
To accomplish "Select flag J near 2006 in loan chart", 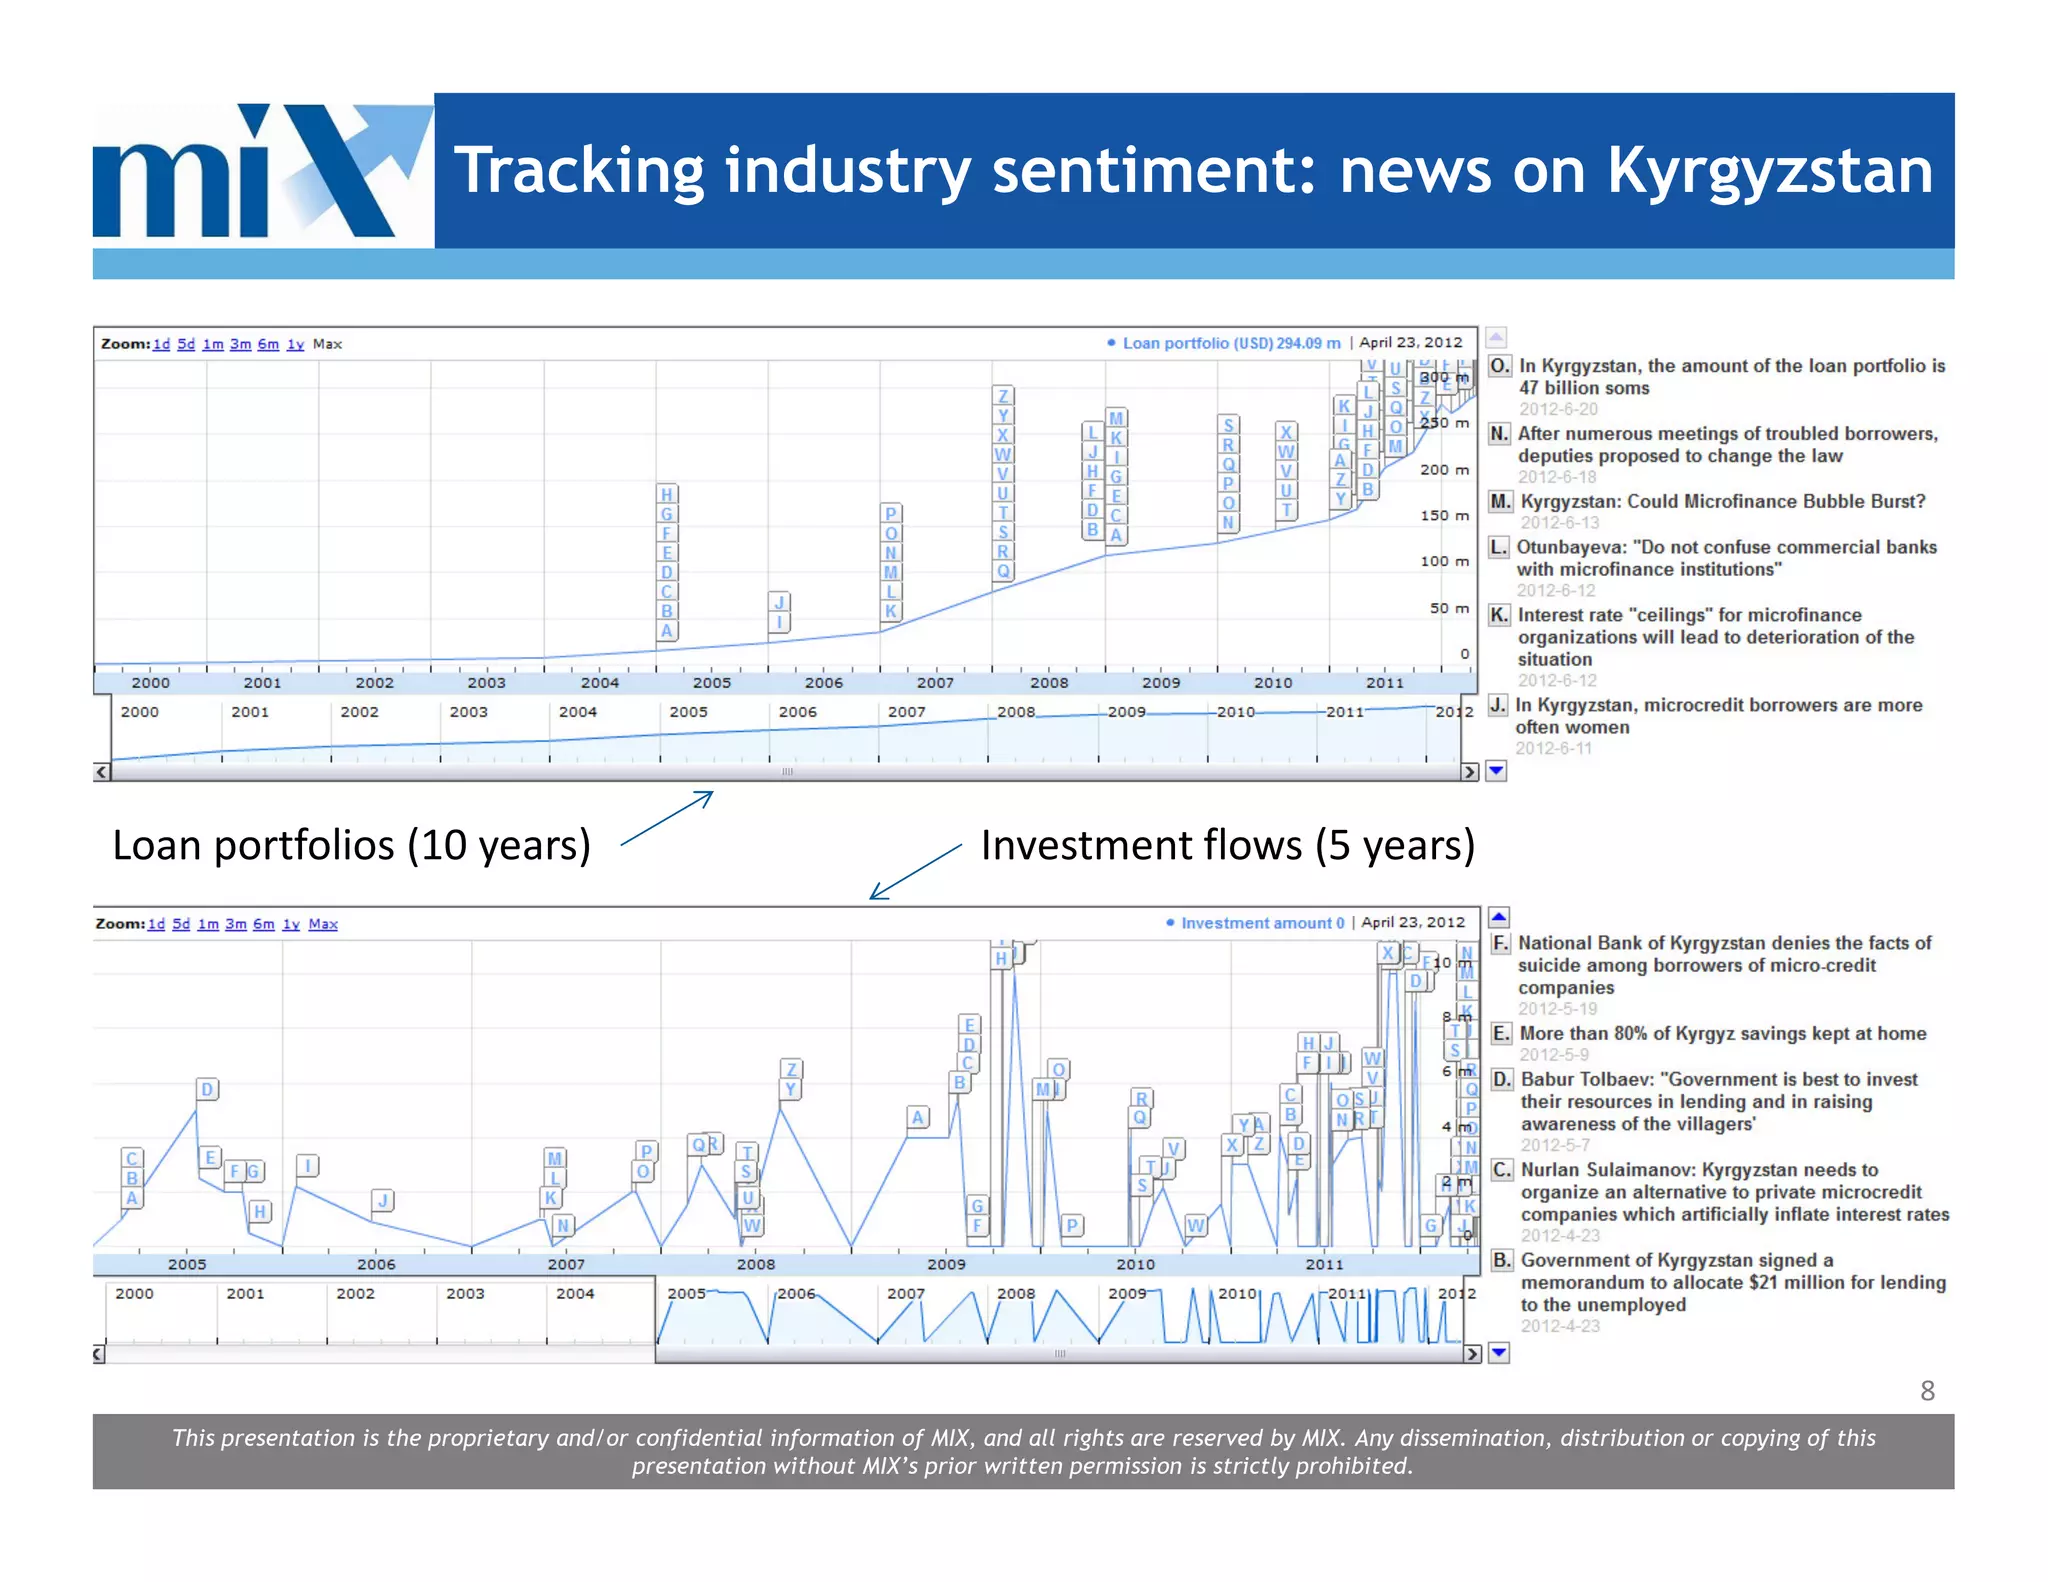I will (779, 602).
